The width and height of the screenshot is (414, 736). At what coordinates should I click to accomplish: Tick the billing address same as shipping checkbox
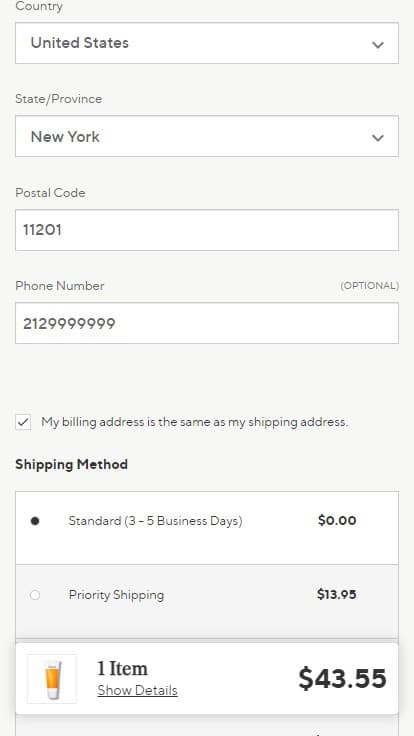pyautogui.click(x=23, y=422)
